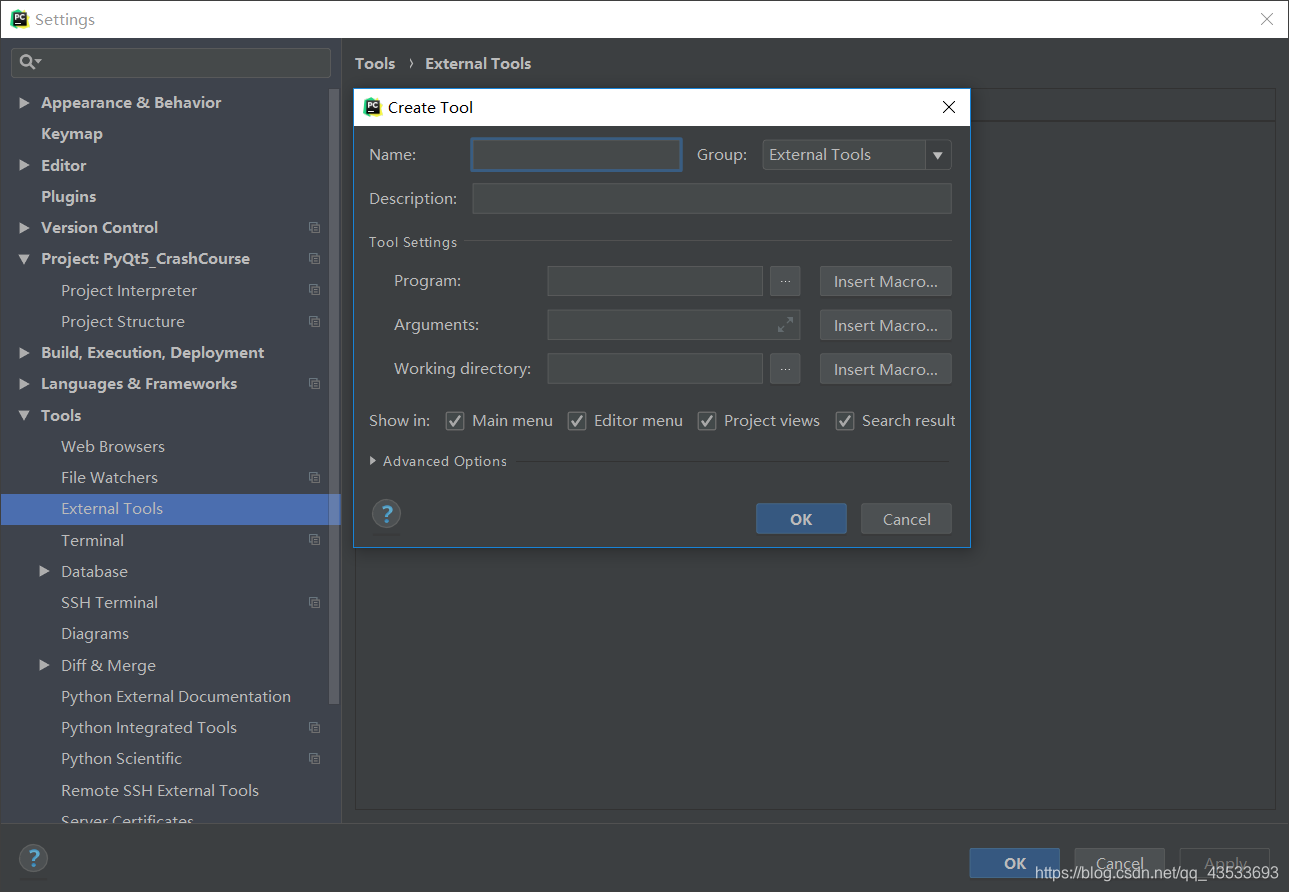Focus the Arguments input field
1289x892 pixels.
click(674, 325)
